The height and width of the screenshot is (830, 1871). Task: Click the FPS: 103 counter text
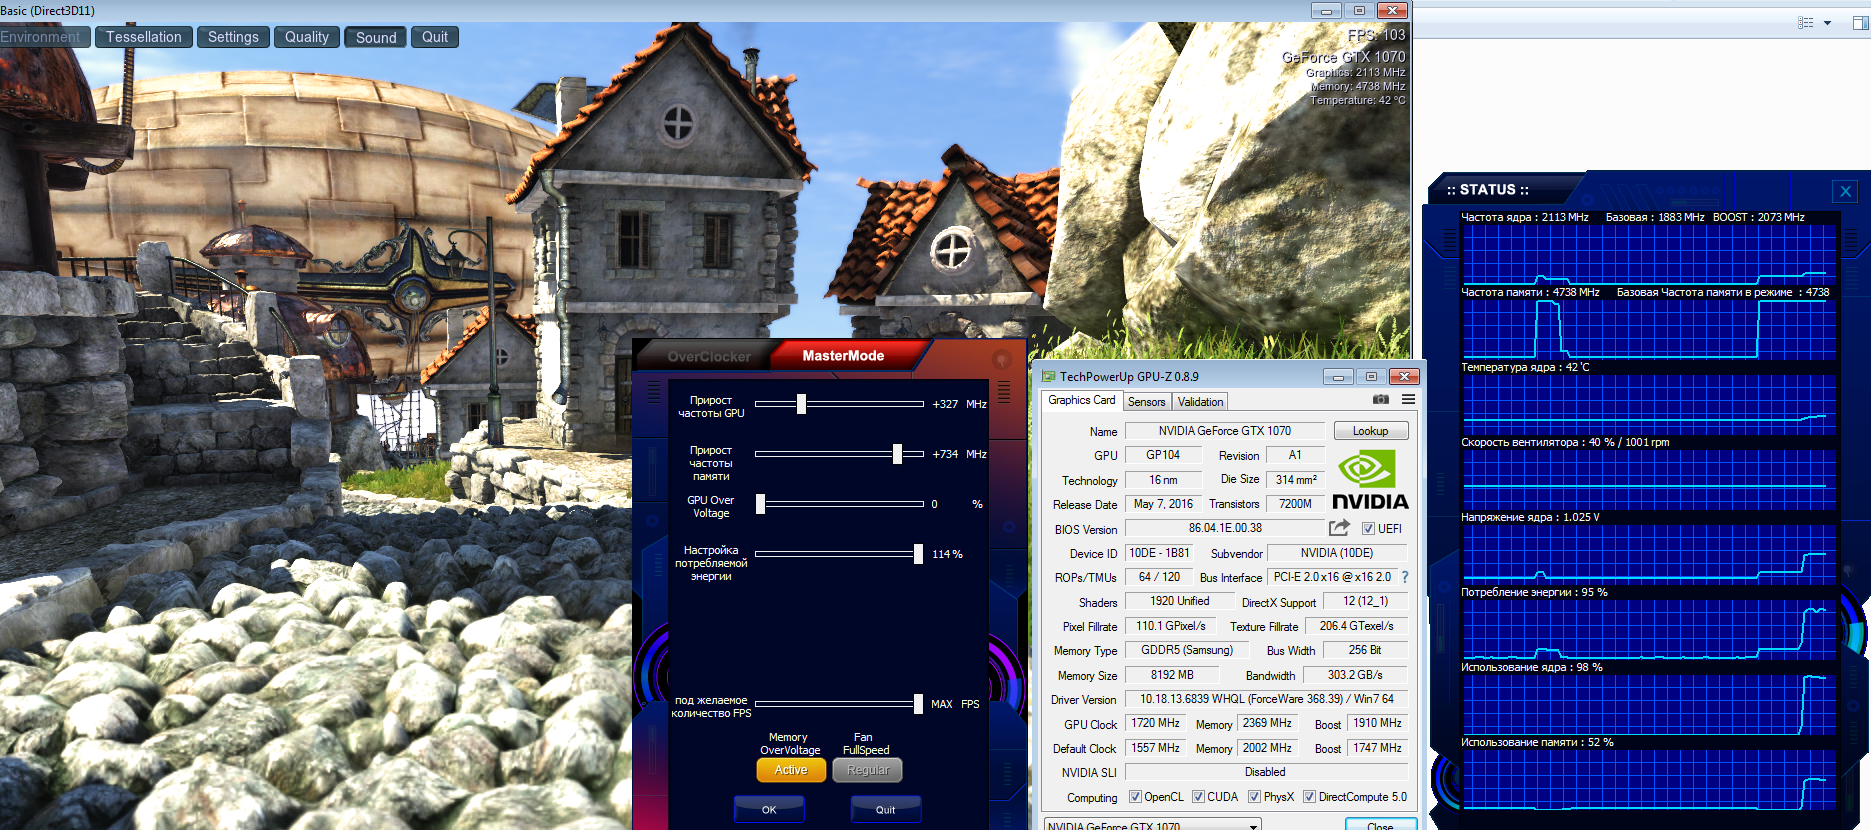click(x=1376, y=35)
